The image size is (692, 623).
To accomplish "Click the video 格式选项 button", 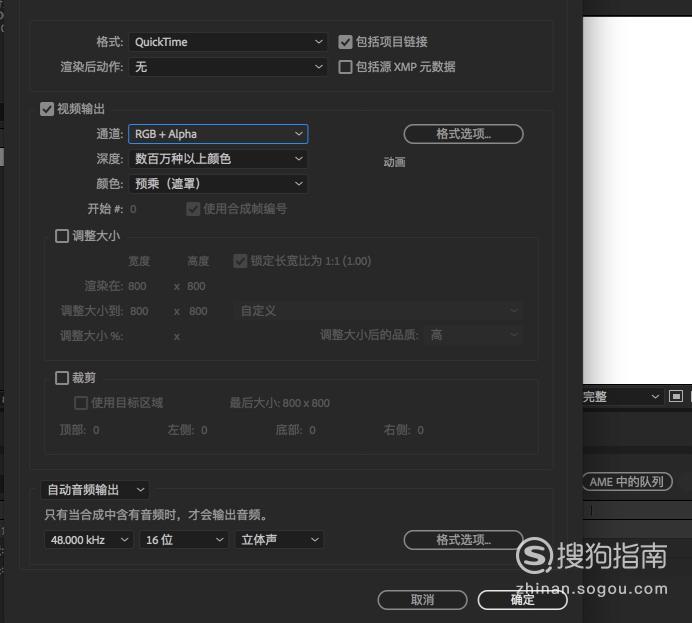I will coord(463,134).
